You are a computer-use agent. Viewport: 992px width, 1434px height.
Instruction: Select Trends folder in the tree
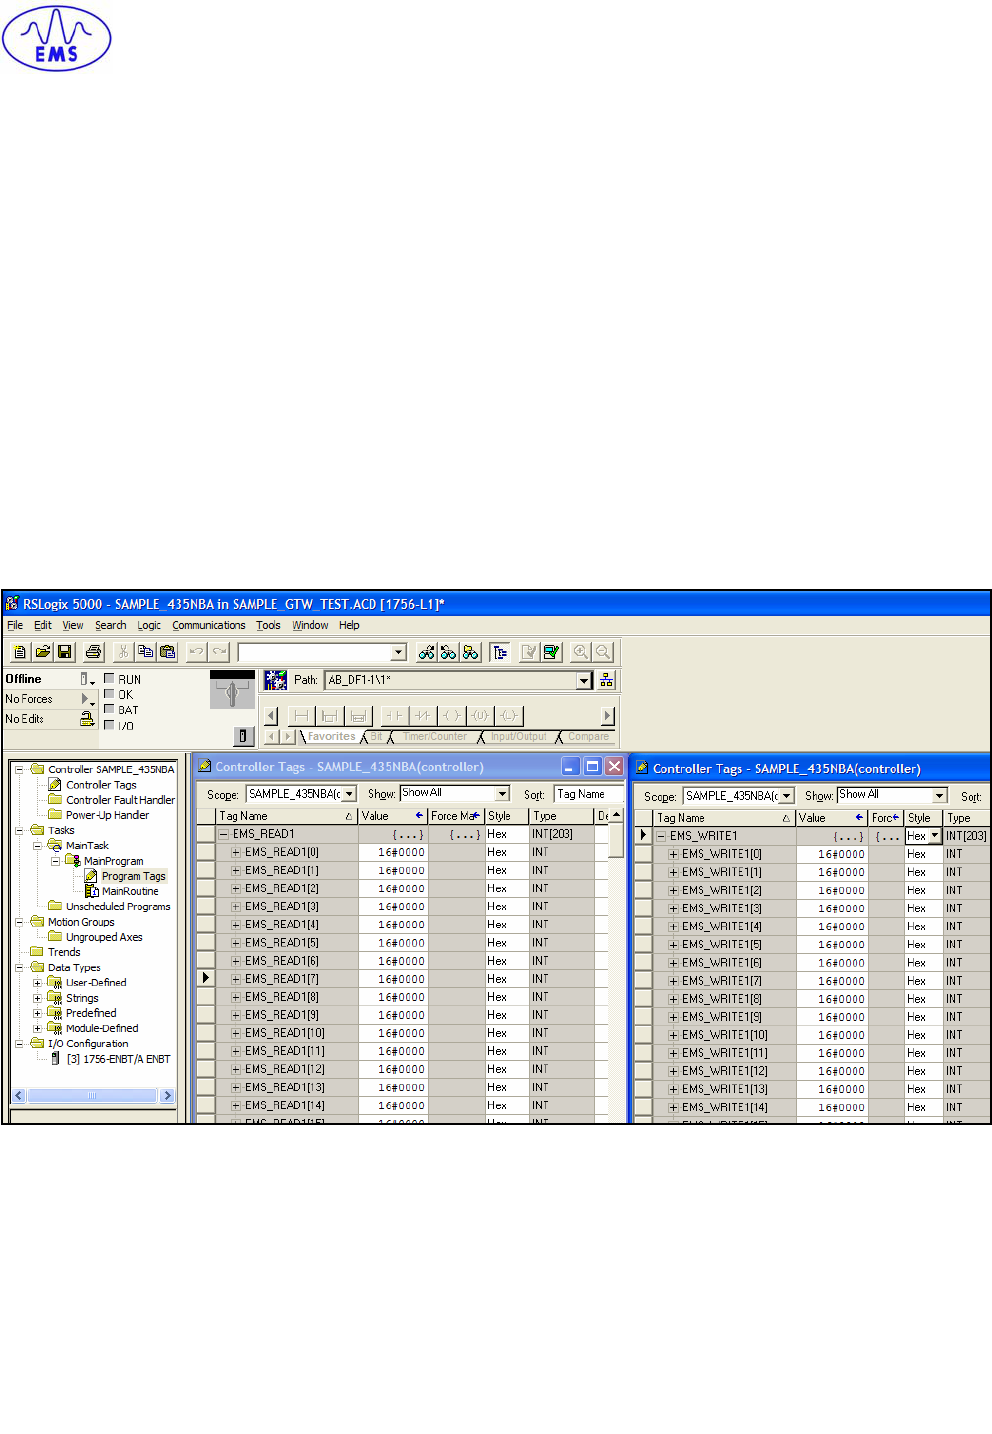[x=64, y=952]
